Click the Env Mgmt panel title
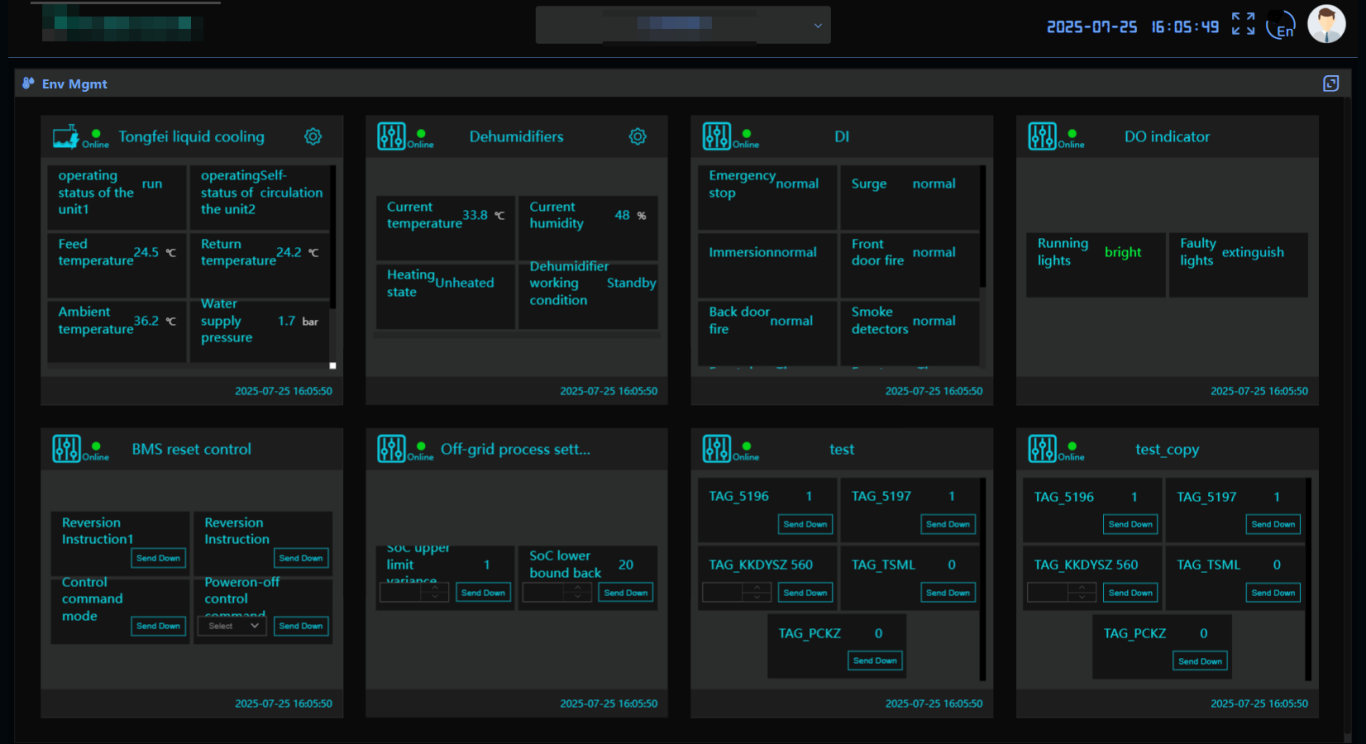The width and height of the screenshot is (1366, 744). point(74,84)
